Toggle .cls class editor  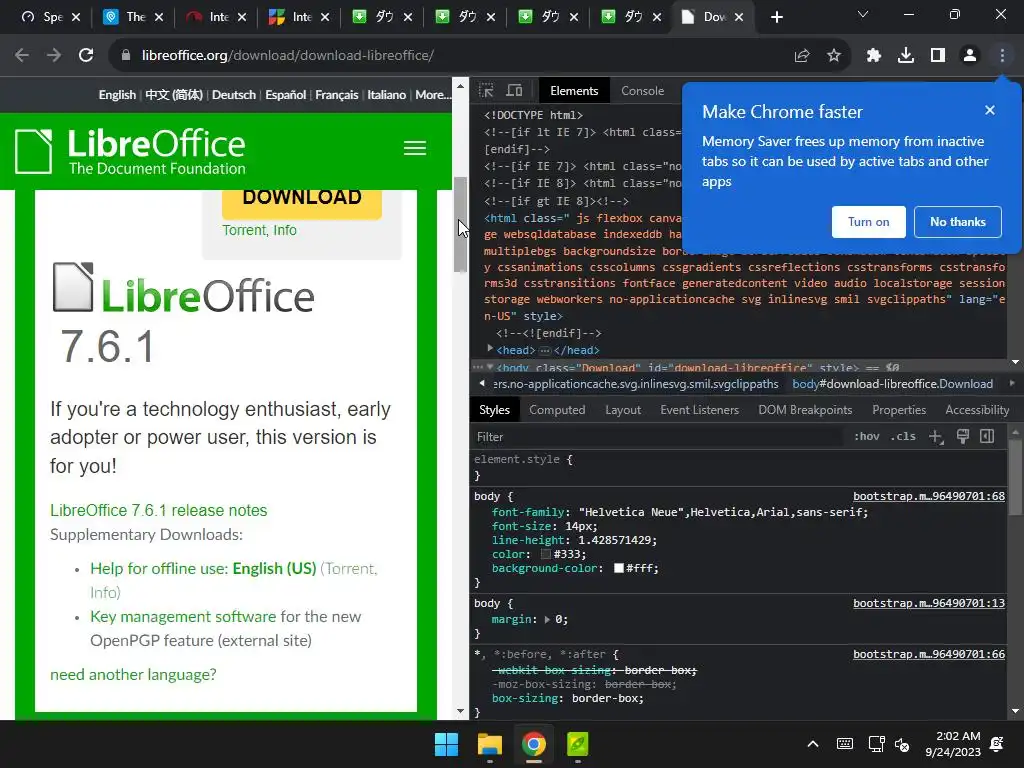(x=903, y=436)
